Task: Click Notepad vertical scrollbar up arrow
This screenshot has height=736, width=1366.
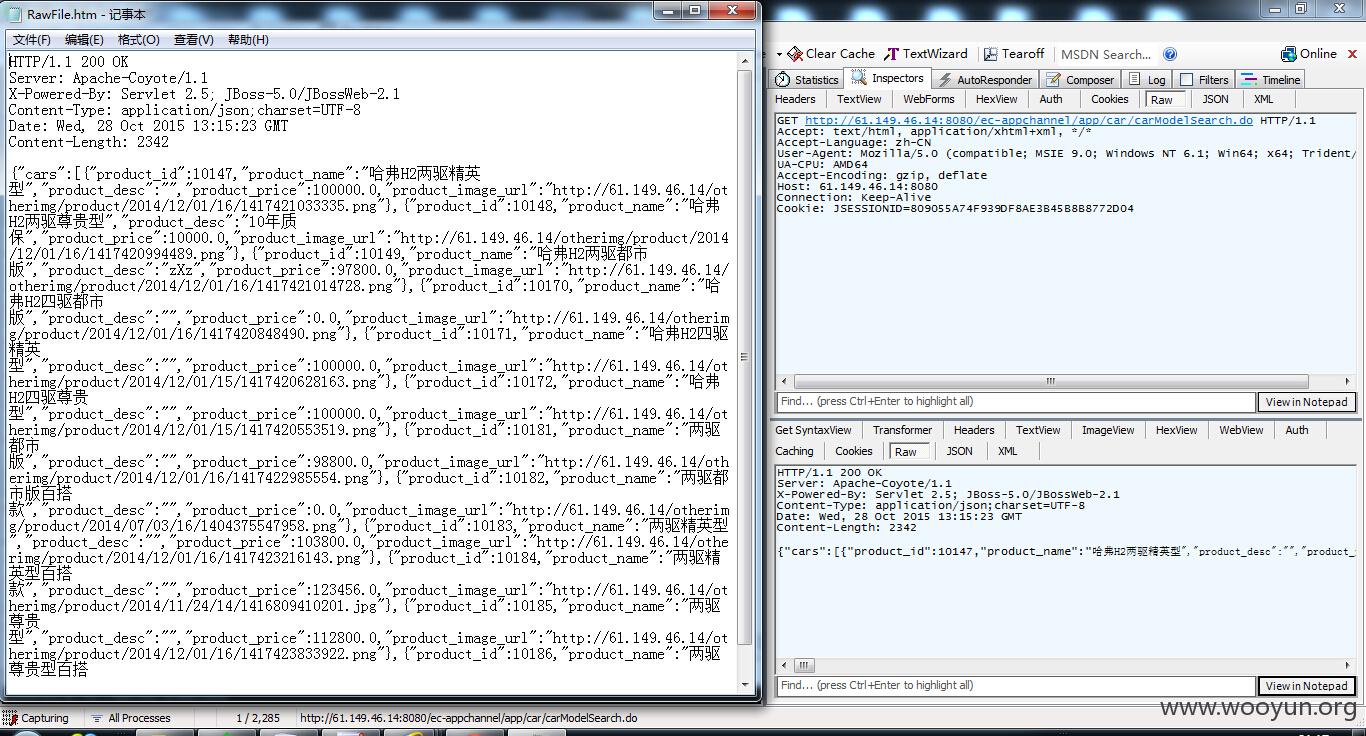Action: (745, 61)
